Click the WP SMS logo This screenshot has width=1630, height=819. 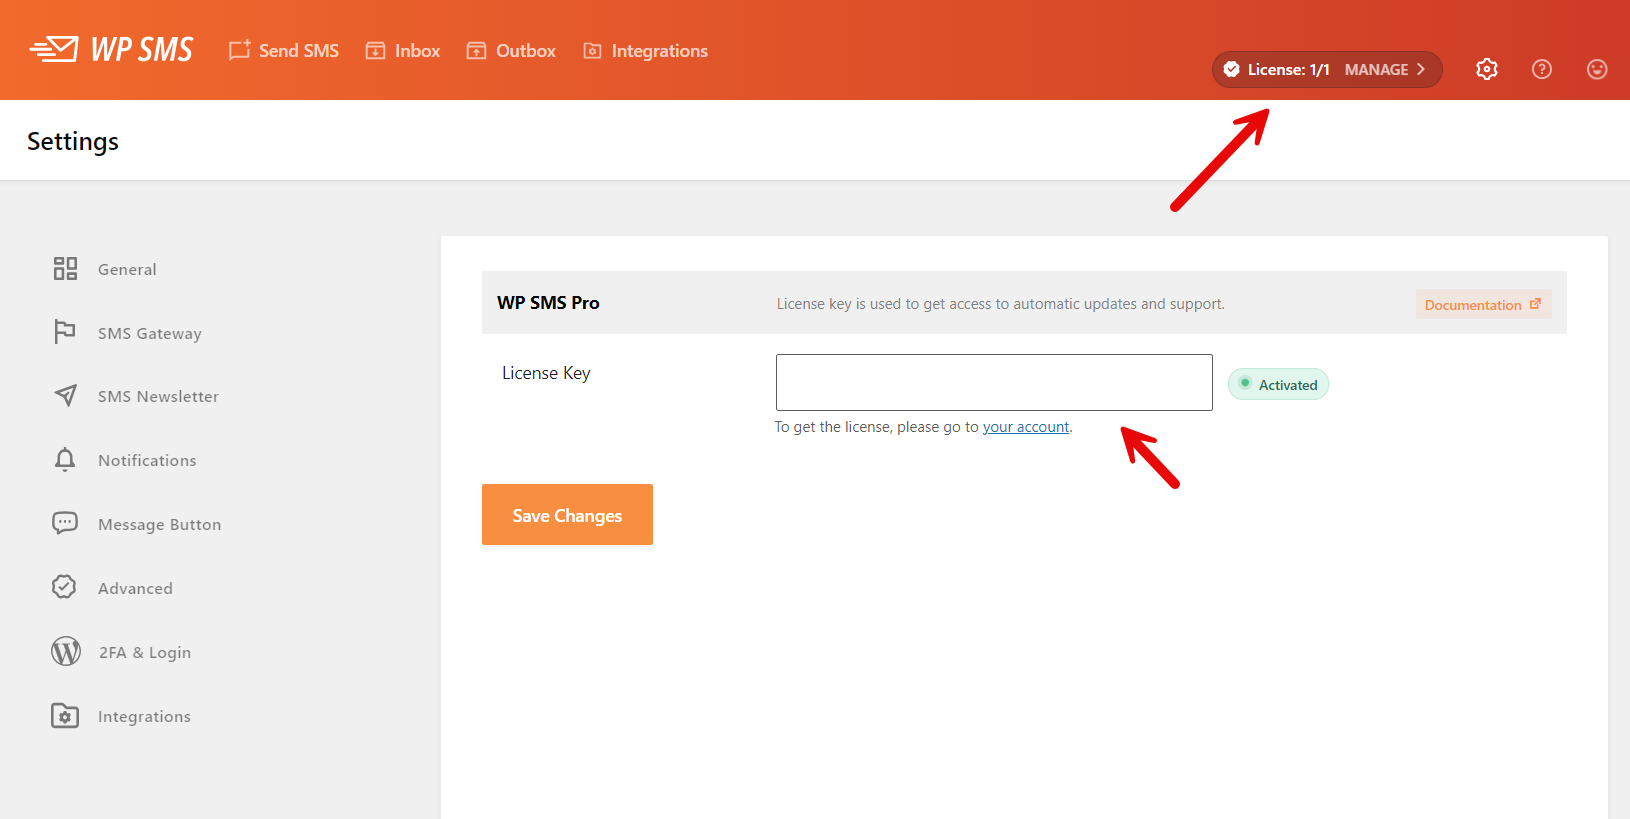[111, 49]
